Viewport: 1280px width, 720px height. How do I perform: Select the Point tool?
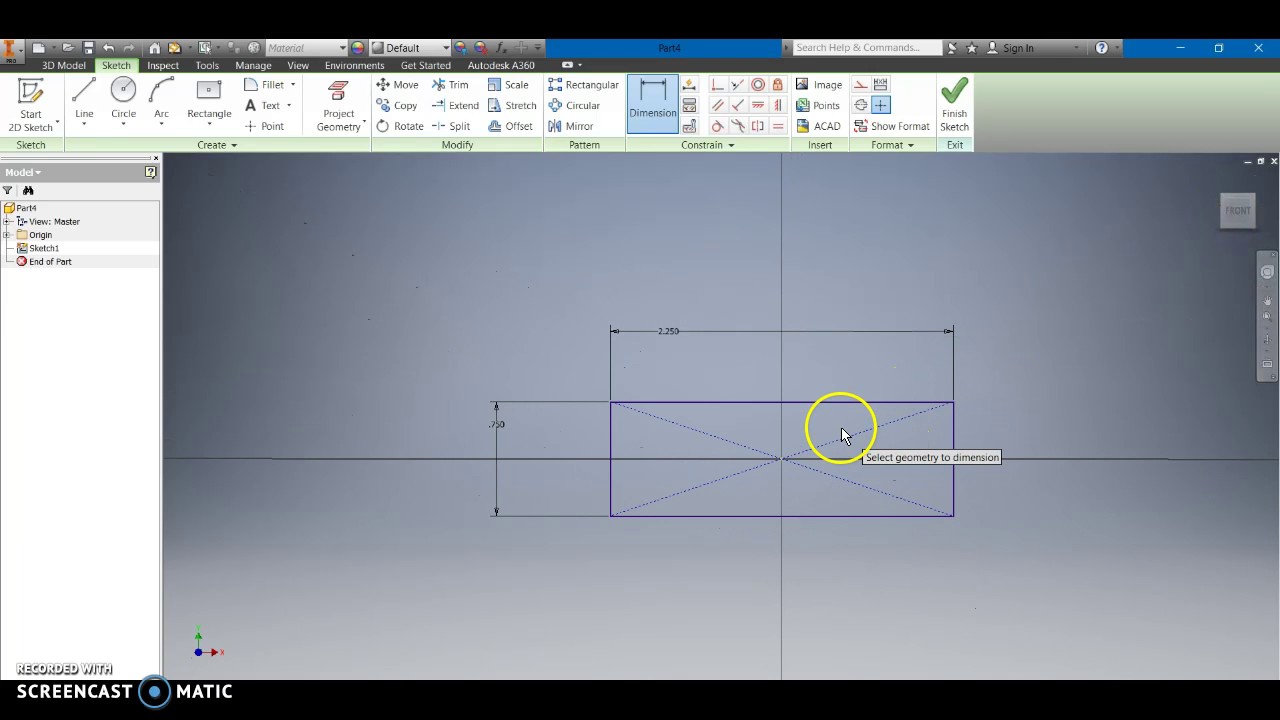264,126
